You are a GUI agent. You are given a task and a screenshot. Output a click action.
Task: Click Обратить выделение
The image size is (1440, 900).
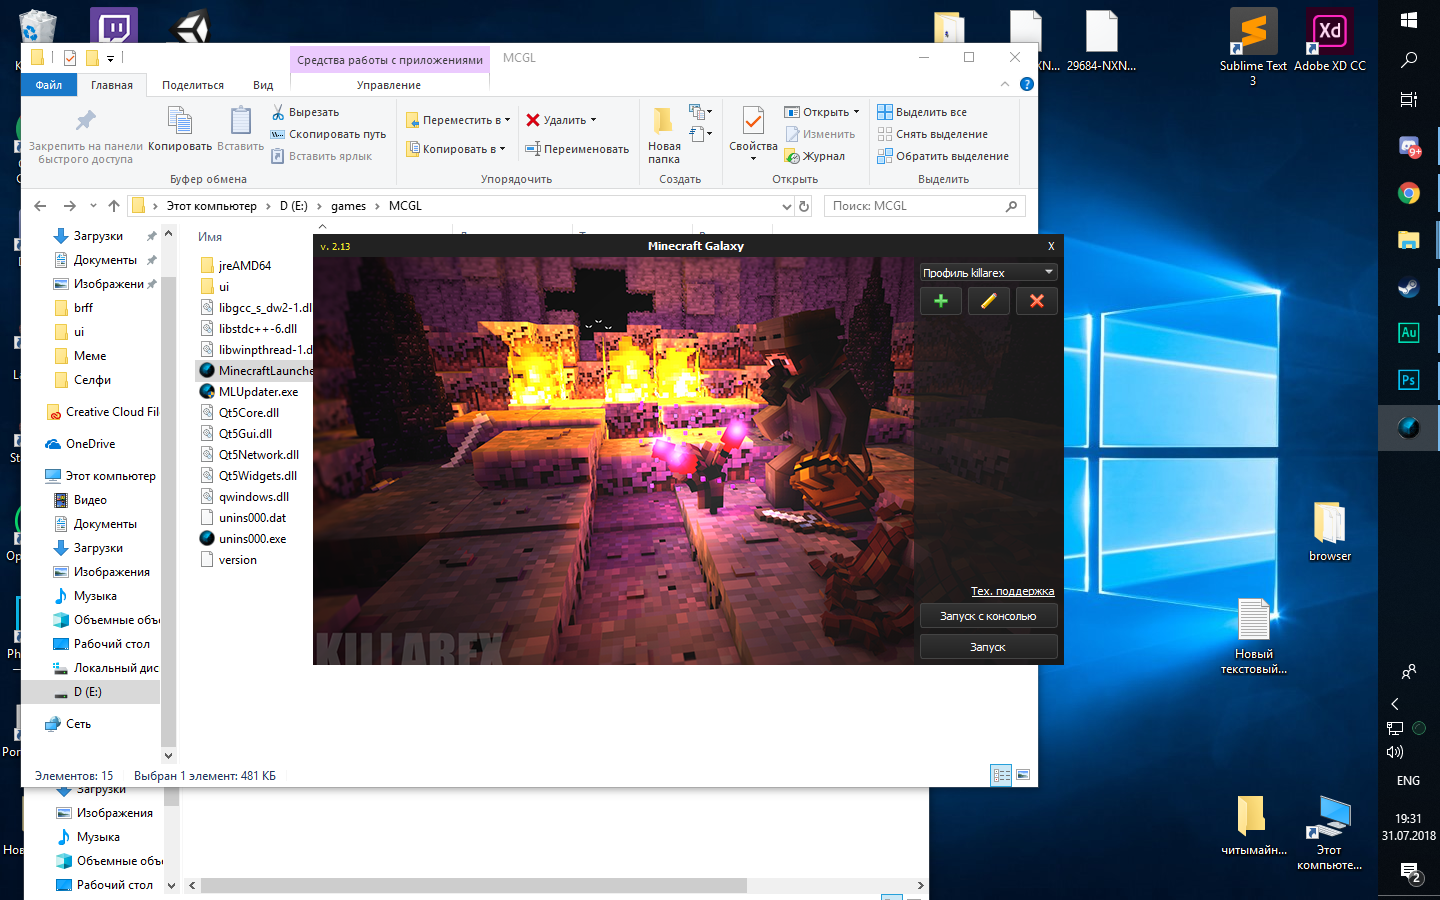click(x=943, y=156)
